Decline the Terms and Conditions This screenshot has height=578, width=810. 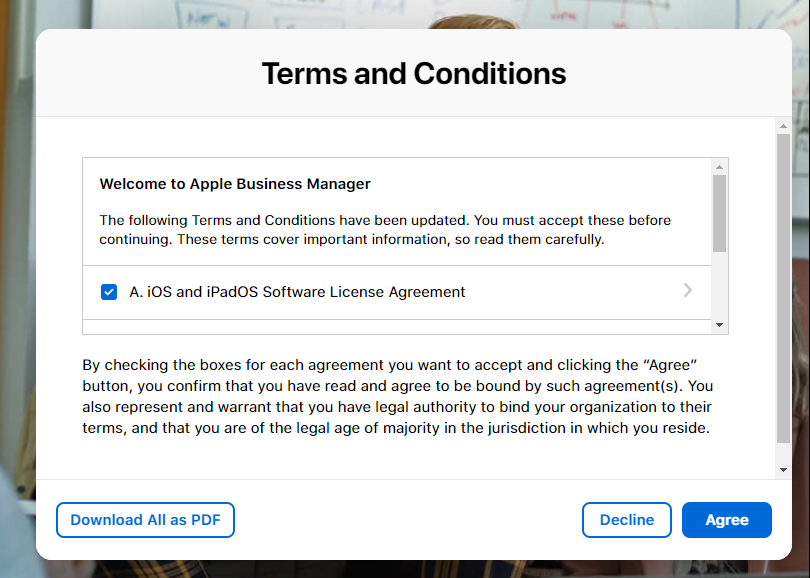coord(626,520)
